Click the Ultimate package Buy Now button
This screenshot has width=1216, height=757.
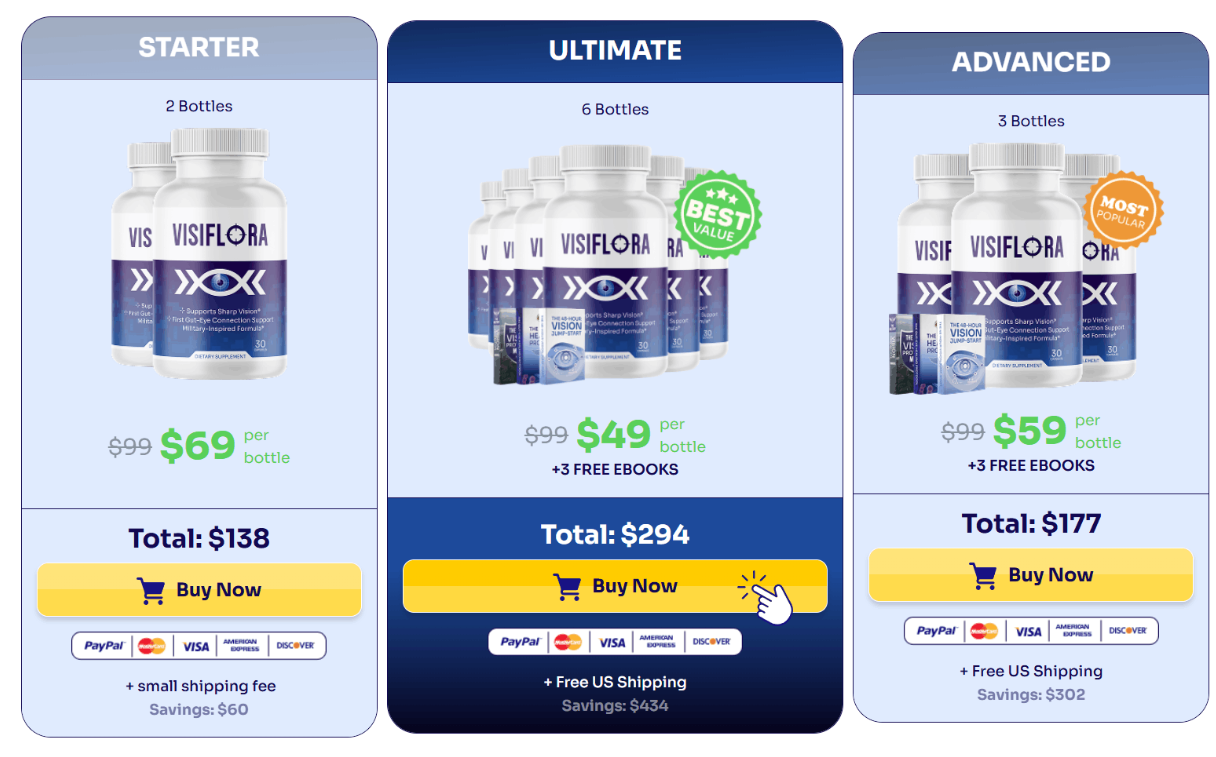click(615, 586)
